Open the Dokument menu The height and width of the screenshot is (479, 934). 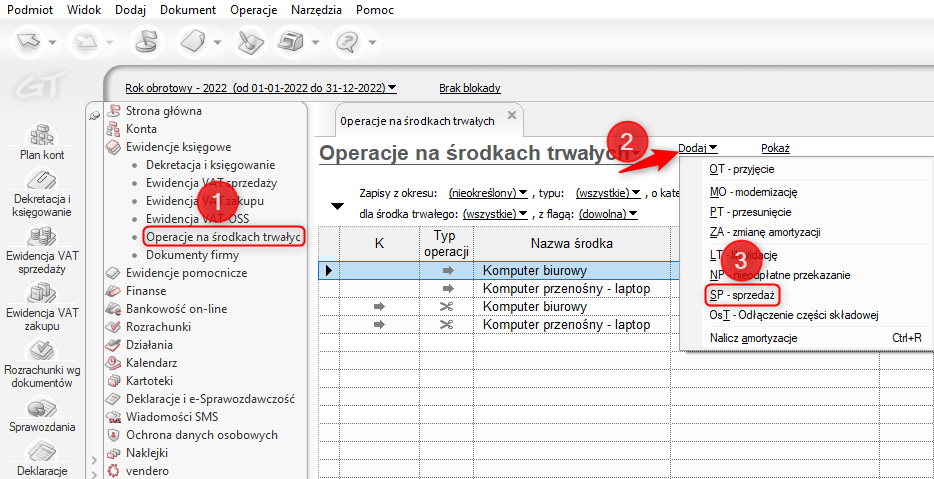click(x=188, y=10)
